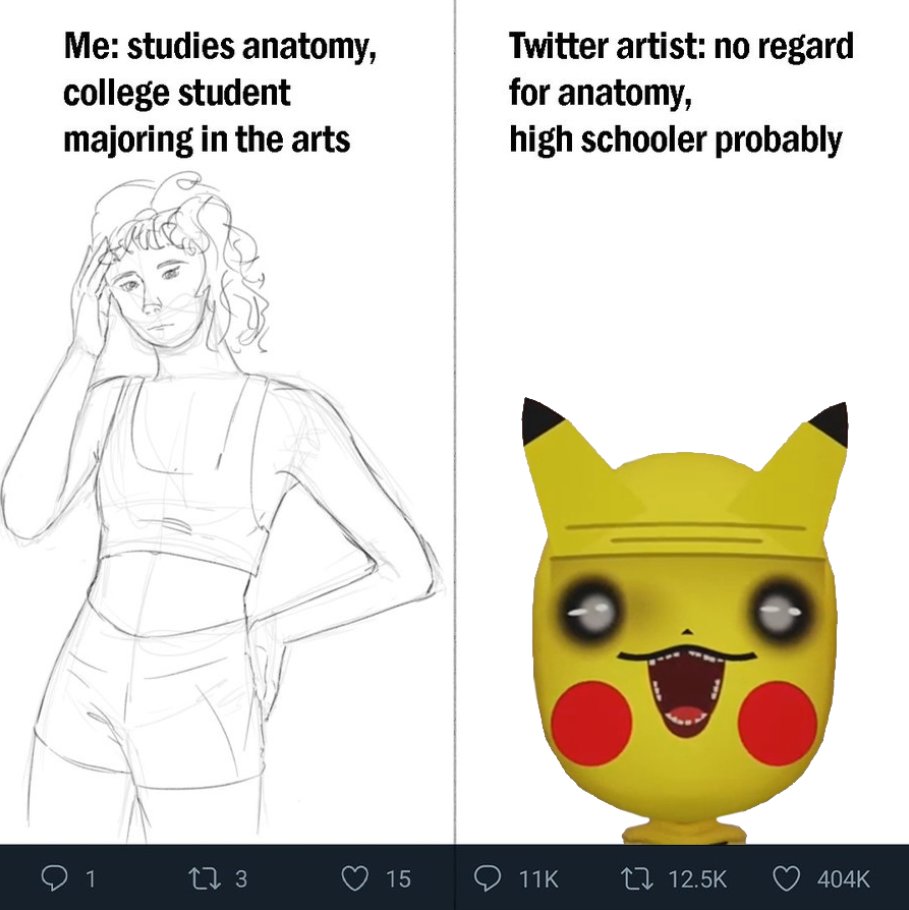
Task: Open replies via the 11K comment icon
Action: (x=488, y=878)
